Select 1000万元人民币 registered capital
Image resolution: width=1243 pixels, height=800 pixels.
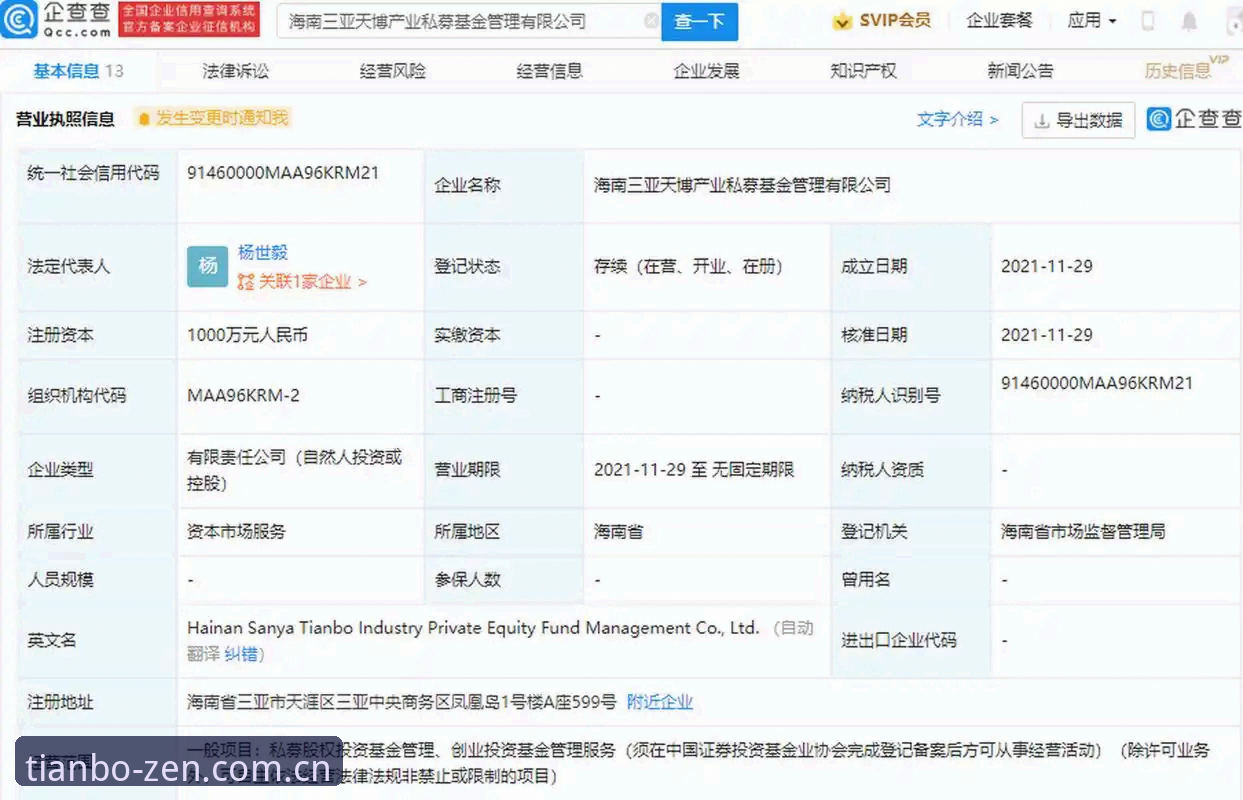247,335
